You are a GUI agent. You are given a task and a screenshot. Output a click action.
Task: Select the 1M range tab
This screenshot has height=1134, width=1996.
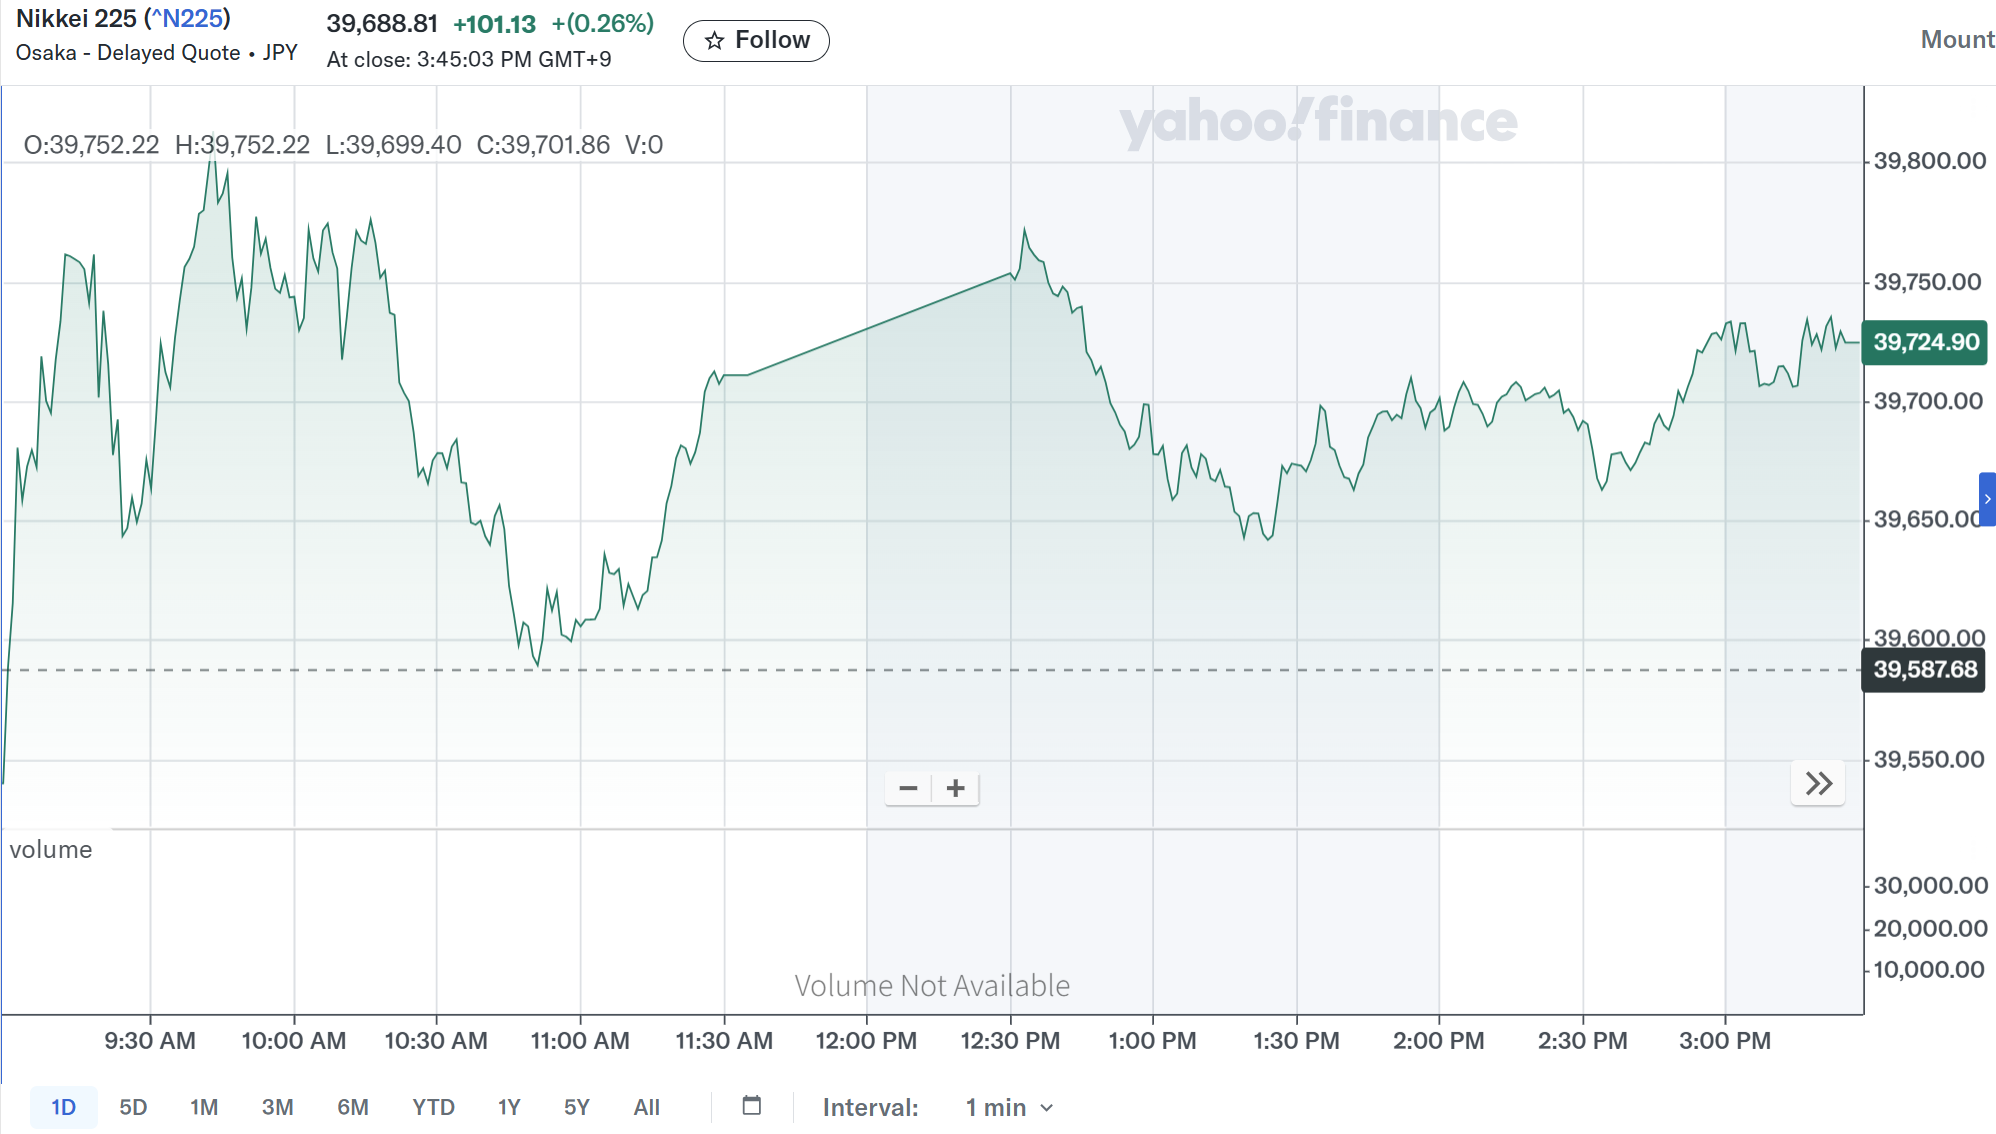(204, 1107)
